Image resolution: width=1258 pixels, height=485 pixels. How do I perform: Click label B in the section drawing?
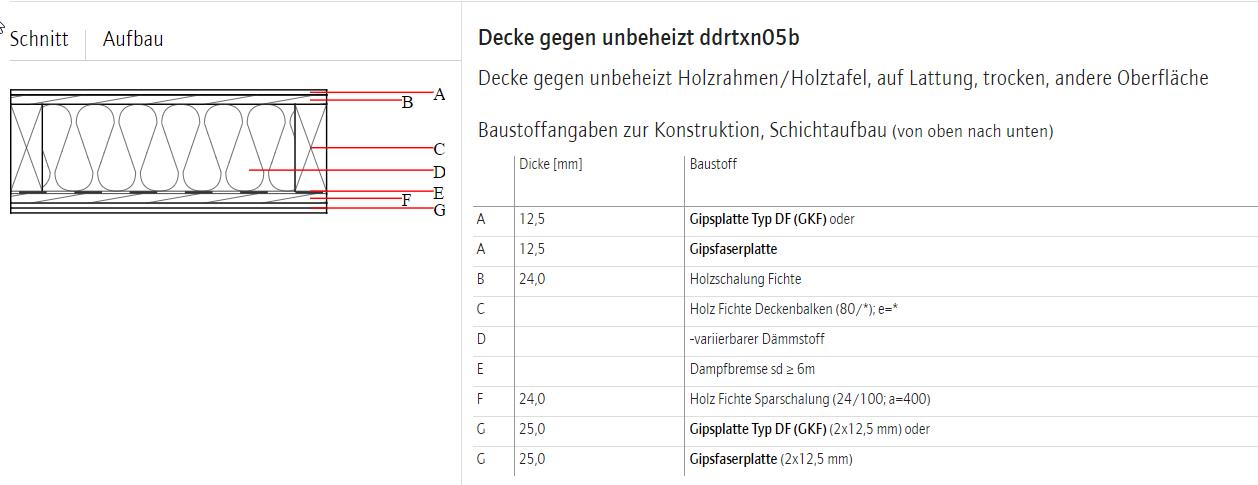407,102
